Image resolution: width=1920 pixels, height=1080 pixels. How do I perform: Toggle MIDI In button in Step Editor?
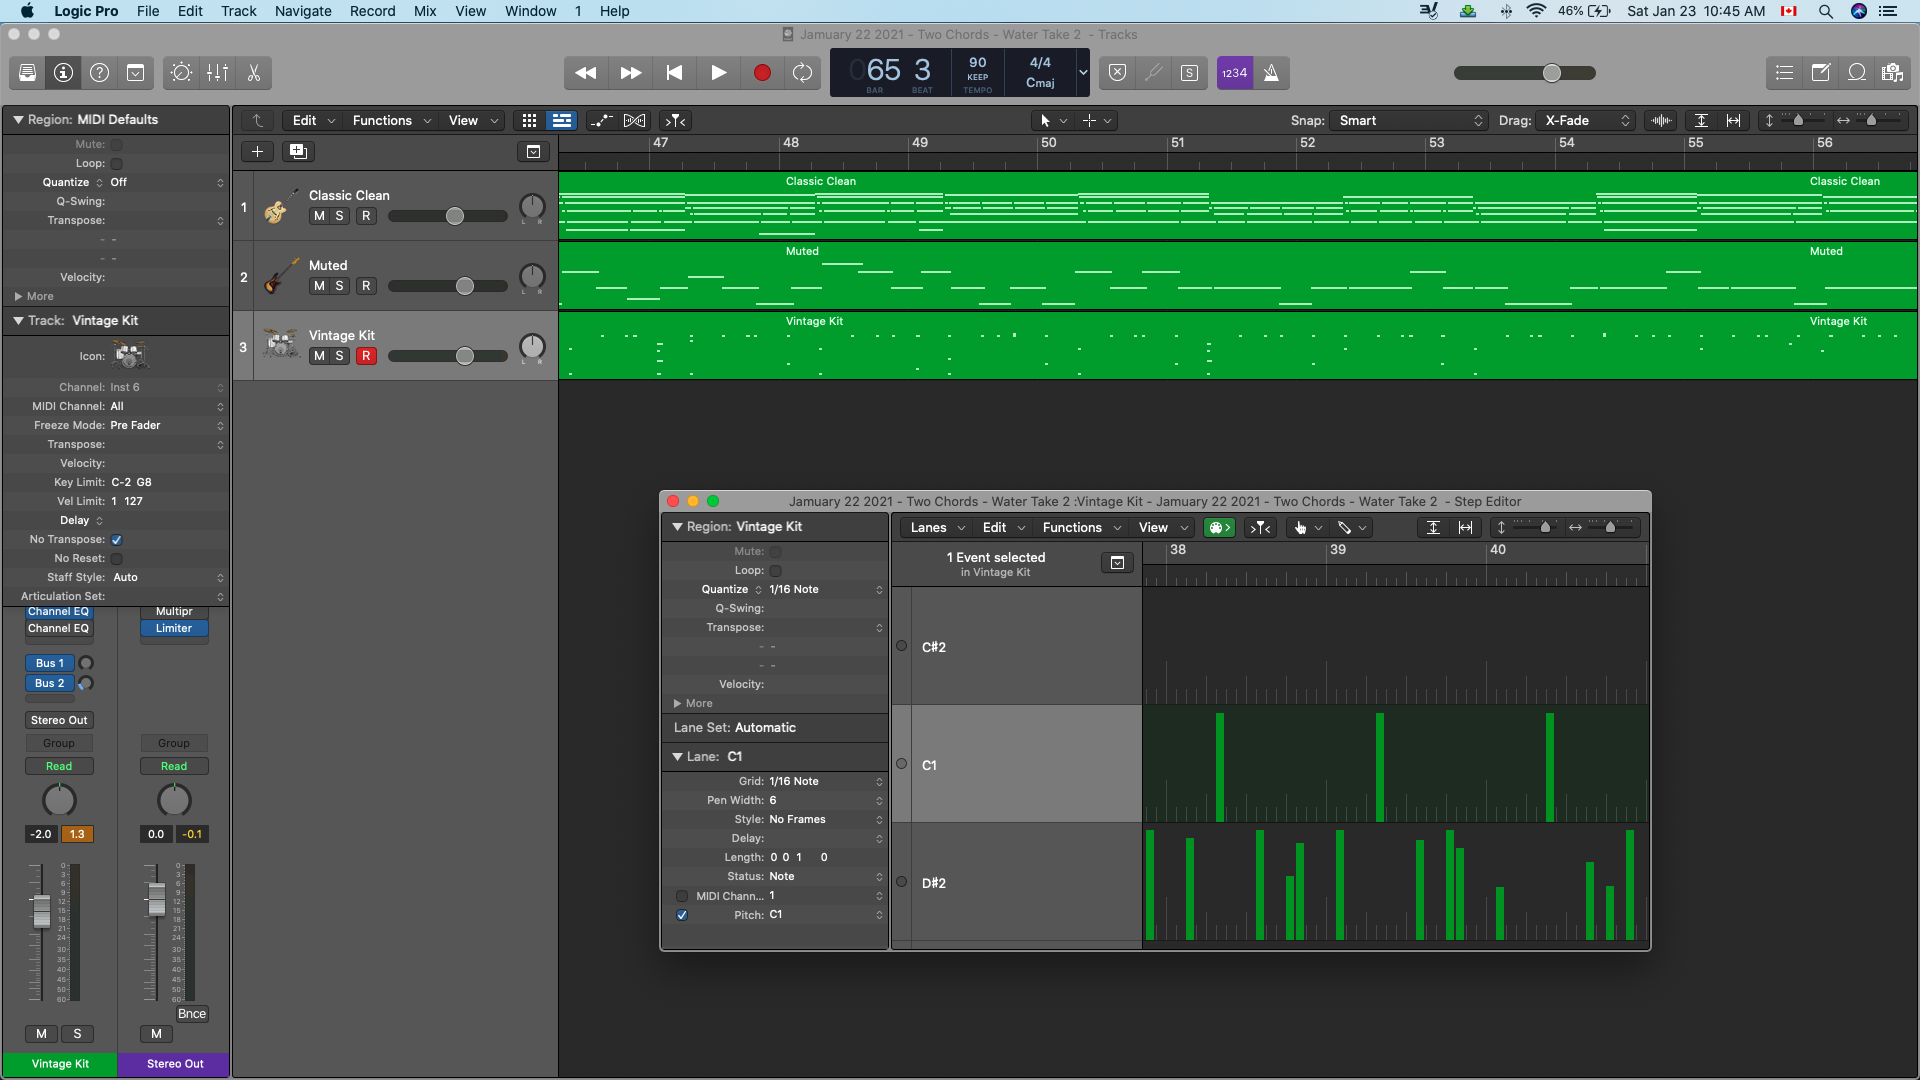[x=1219, y=528]
